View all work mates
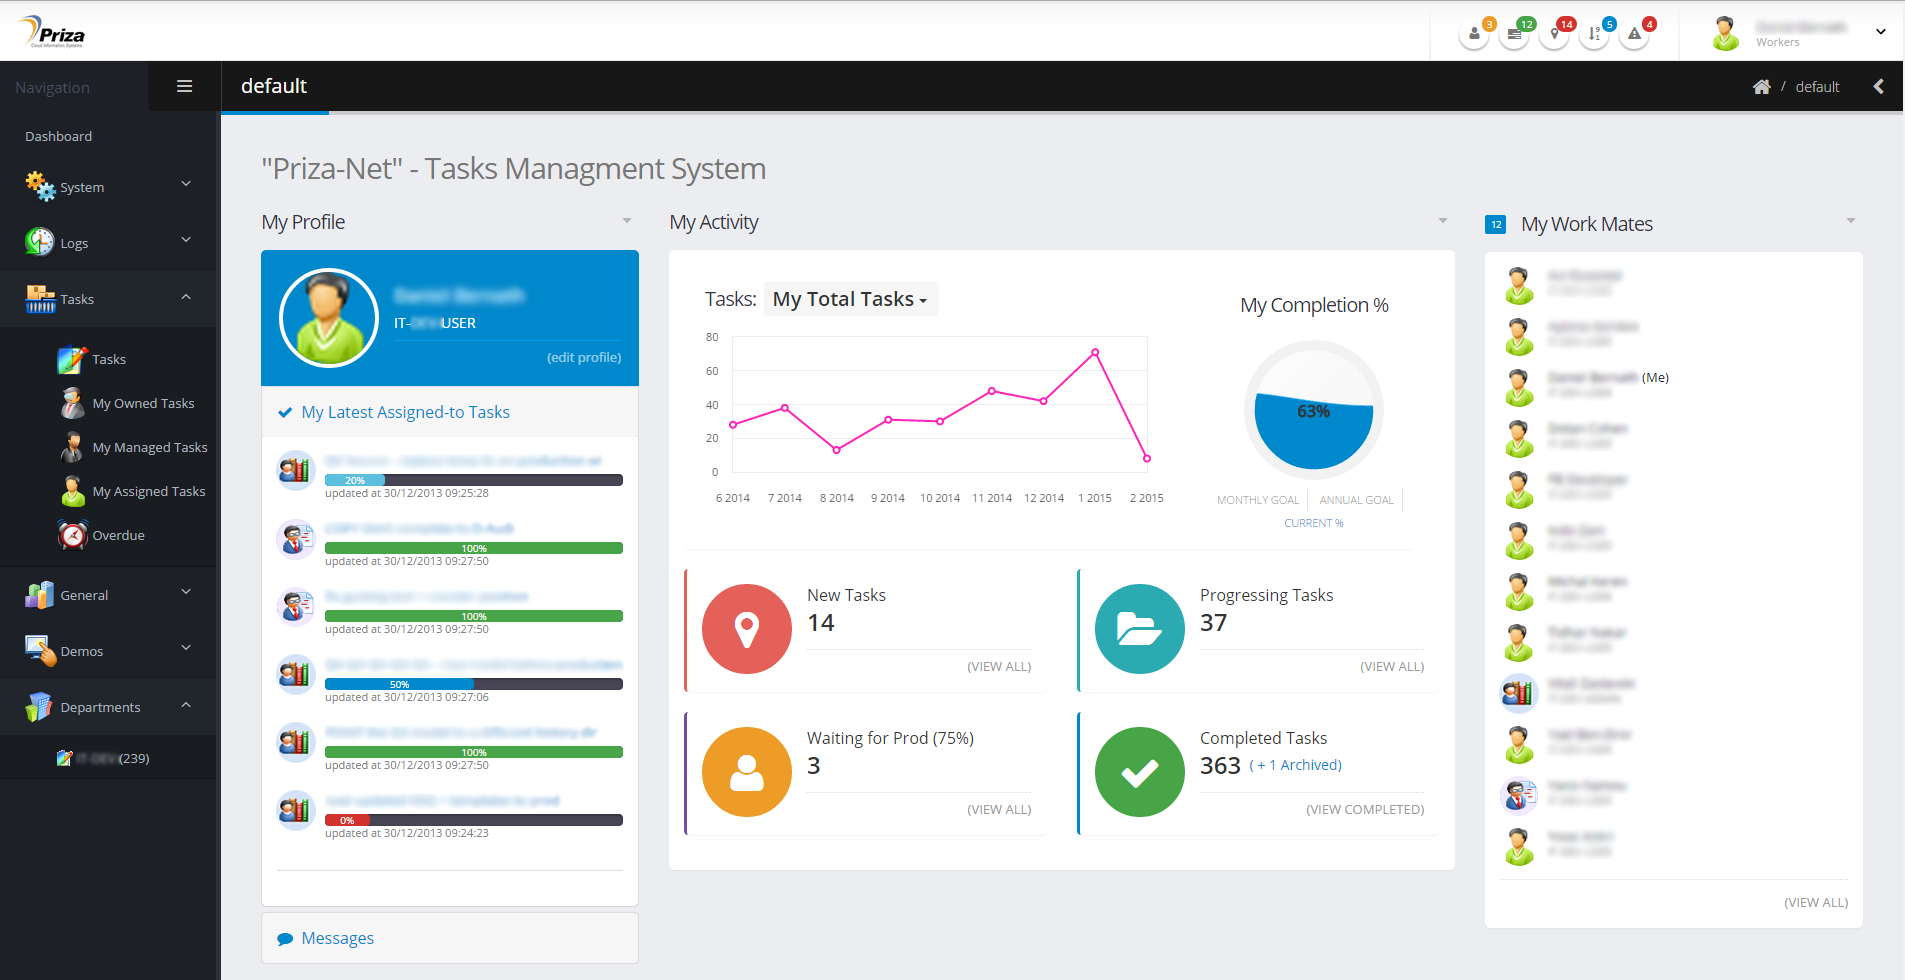 pos(1816,902)
